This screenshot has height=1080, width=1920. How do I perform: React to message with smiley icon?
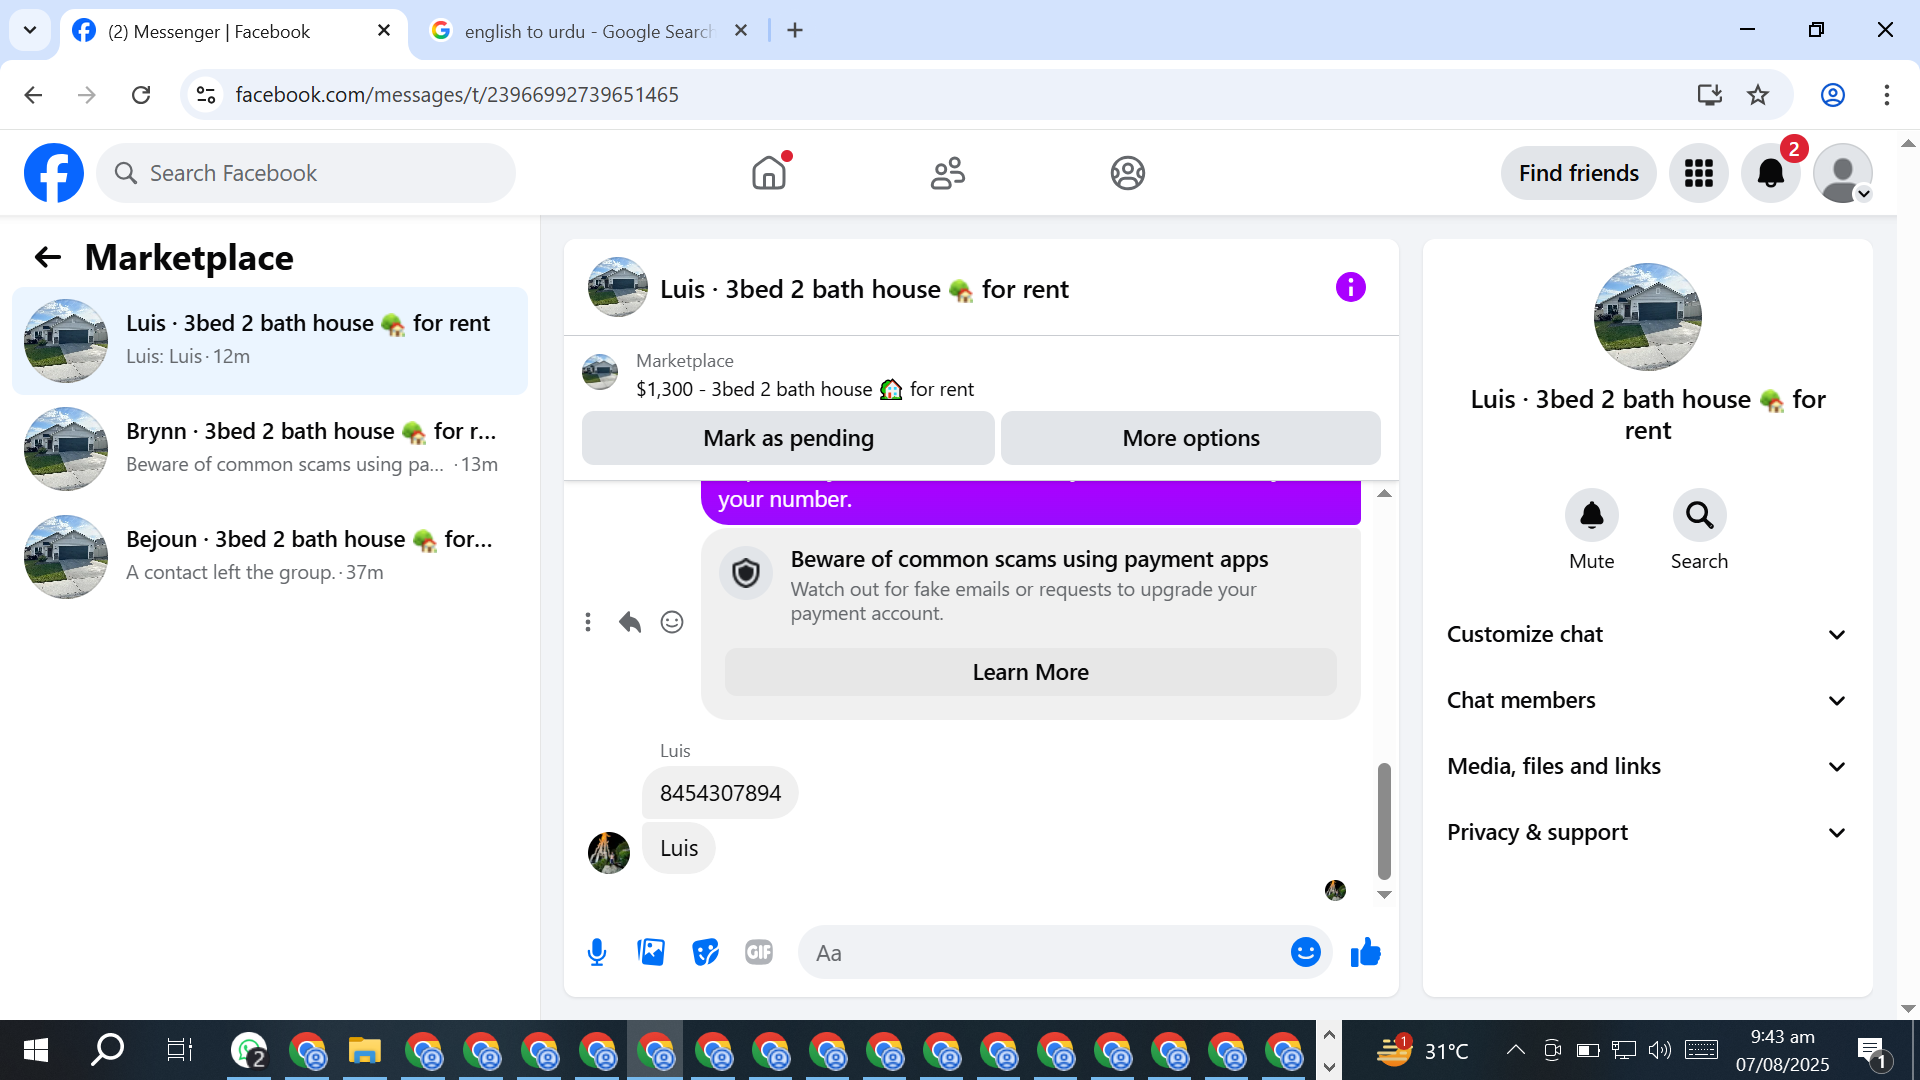(x=672, y=622)
